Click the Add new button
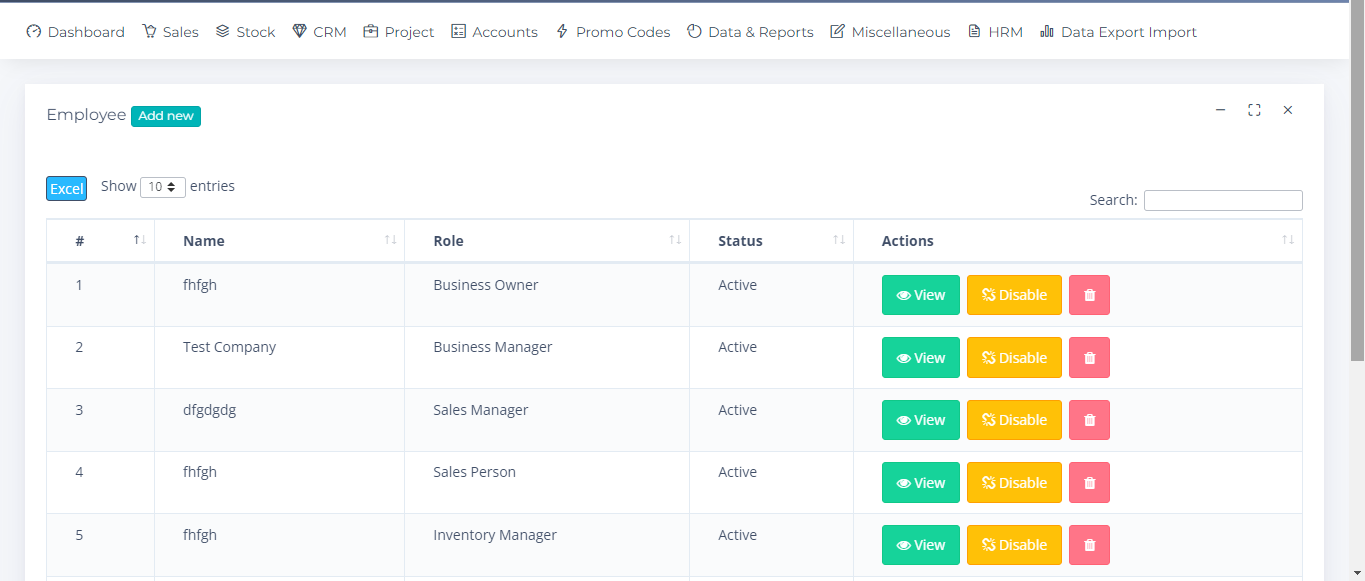Screen dimensions: 1365x581 [165, 116]
